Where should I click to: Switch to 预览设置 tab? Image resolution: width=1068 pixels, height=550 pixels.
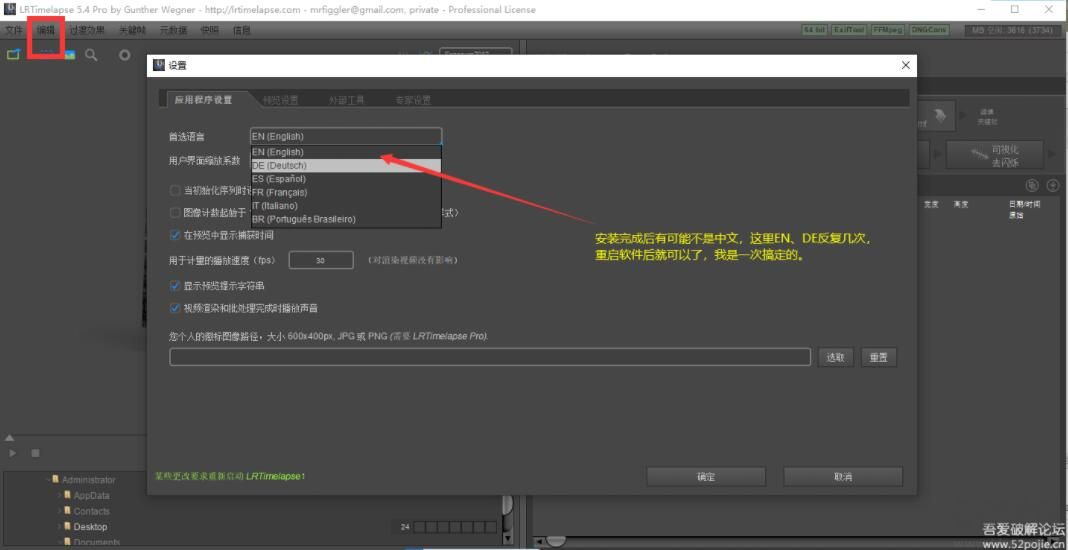point(281,100)
